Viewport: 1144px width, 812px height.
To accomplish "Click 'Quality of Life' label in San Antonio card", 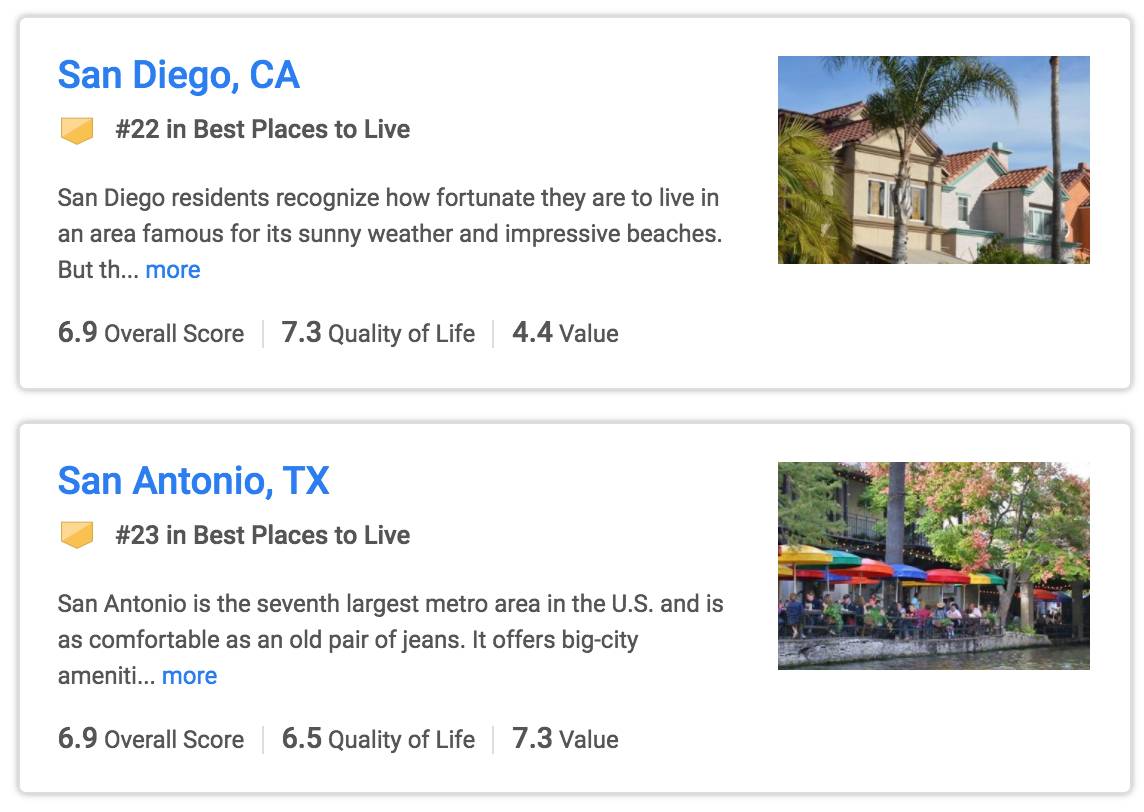I will coord(401,740).
